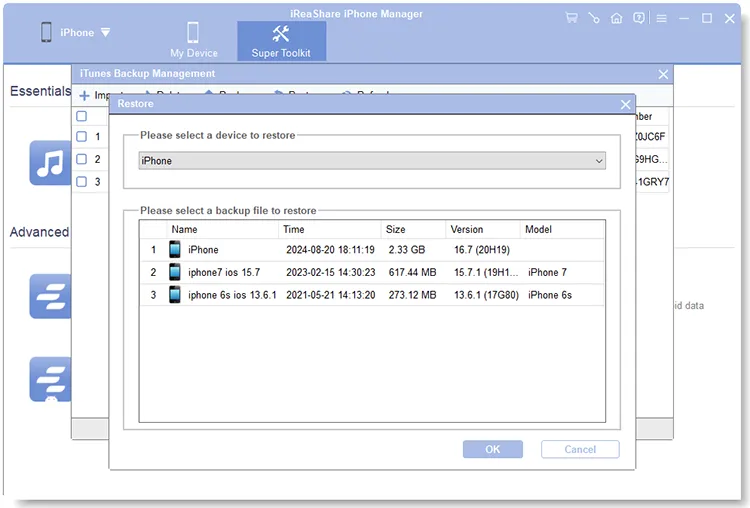Open the feedback help icon

pyautogui.click(x=639, y=18)
